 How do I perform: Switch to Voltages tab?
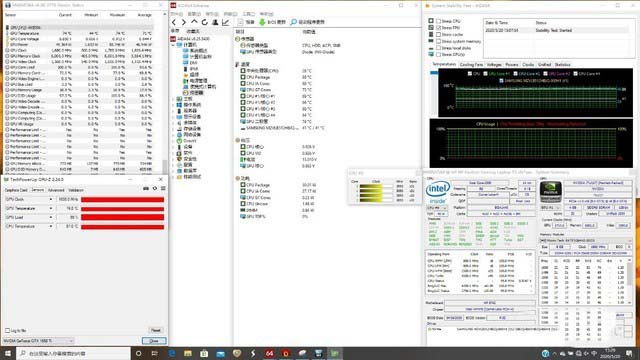pyautogui.click(x=494, y=64)
